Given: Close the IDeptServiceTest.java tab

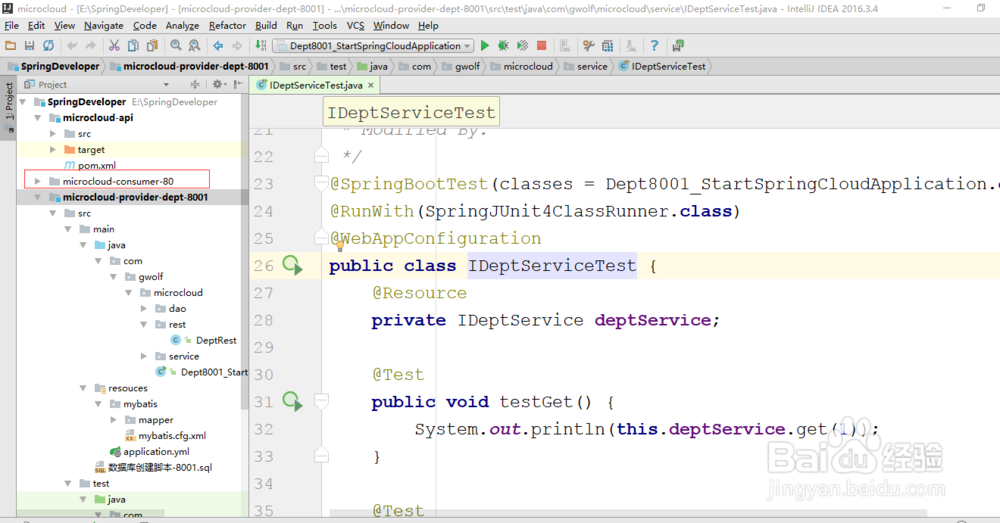Looking at the screenshot, I should point(371,85).
